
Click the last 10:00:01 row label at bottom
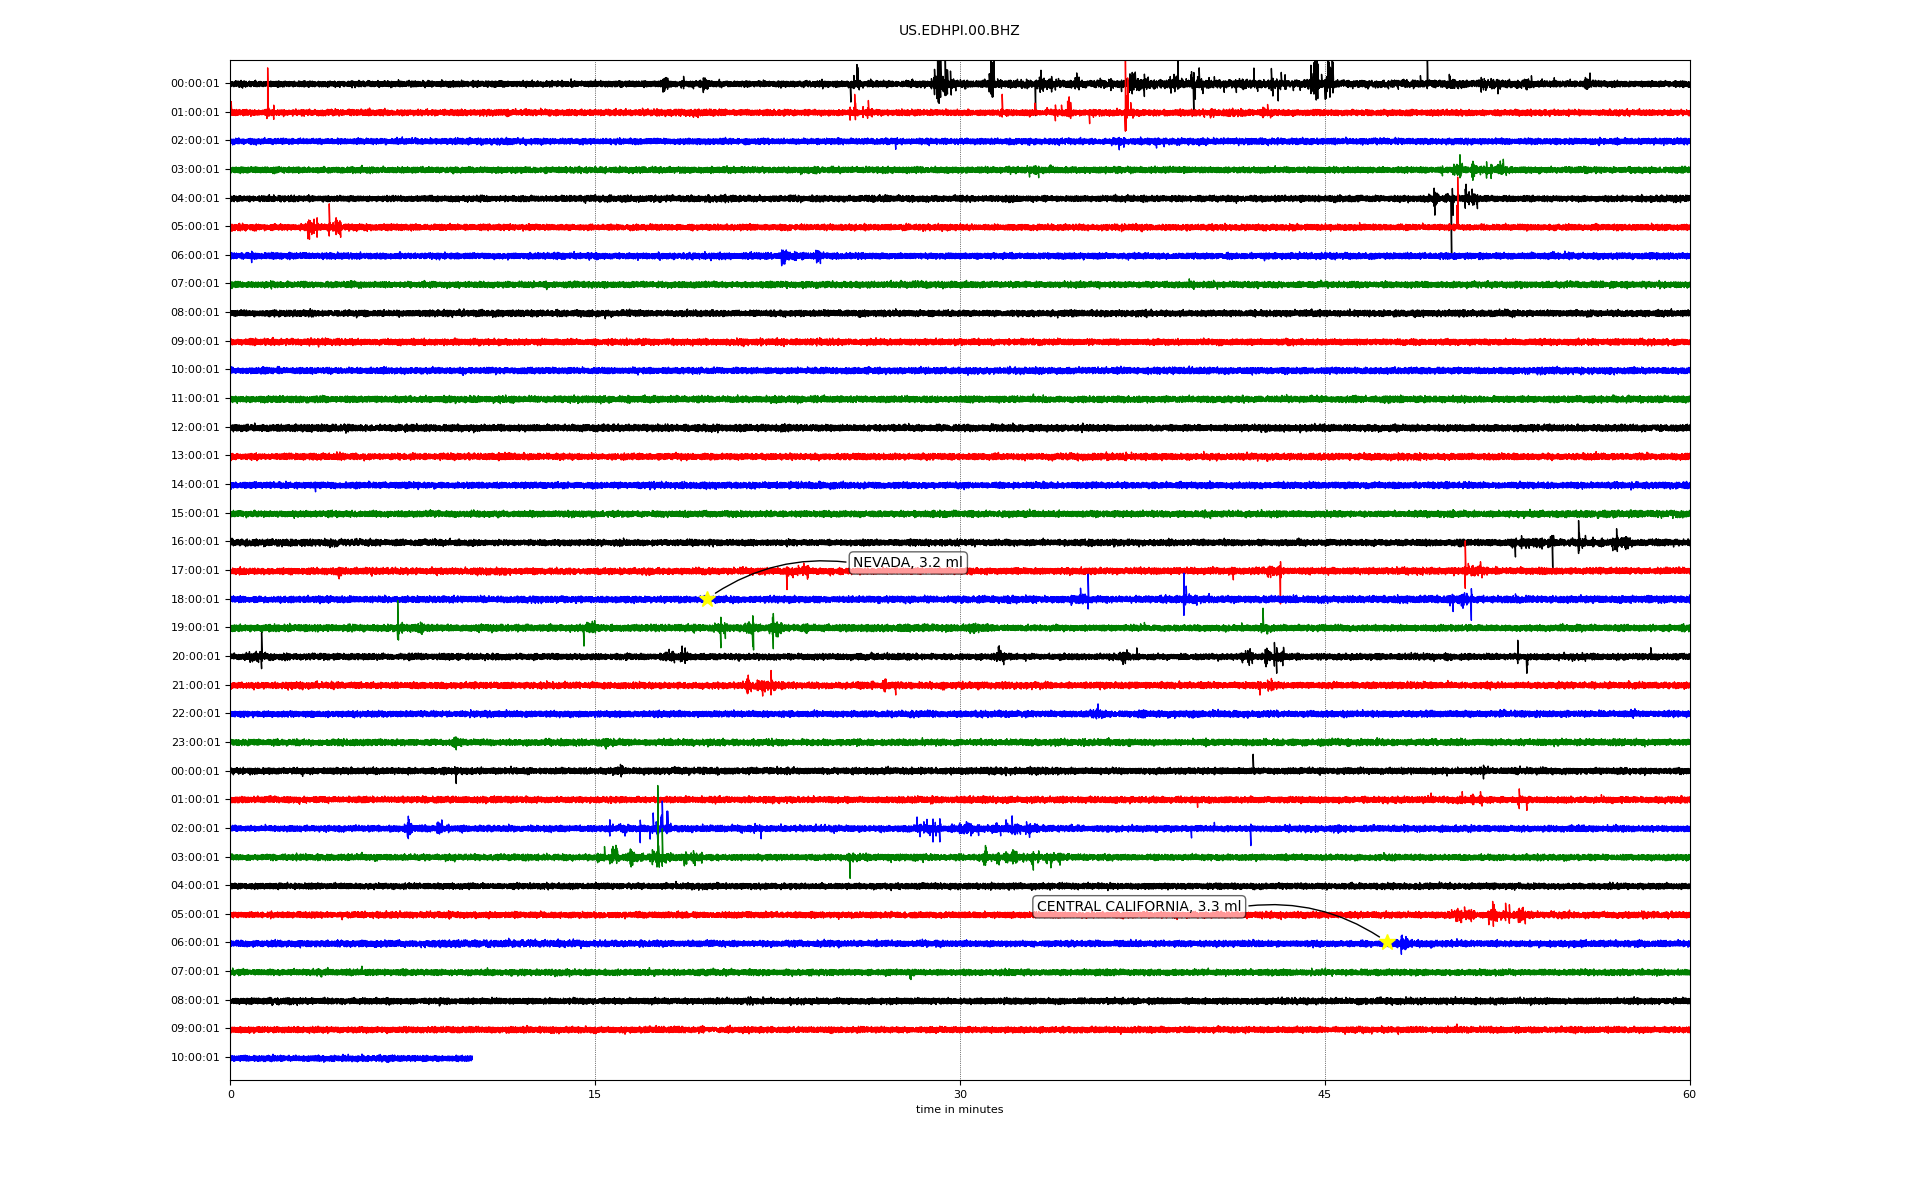tap(195, 1058)
